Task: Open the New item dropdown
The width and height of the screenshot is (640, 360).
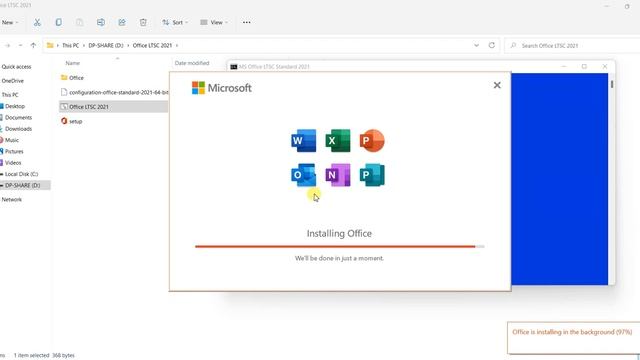Action: coord(9,22)
